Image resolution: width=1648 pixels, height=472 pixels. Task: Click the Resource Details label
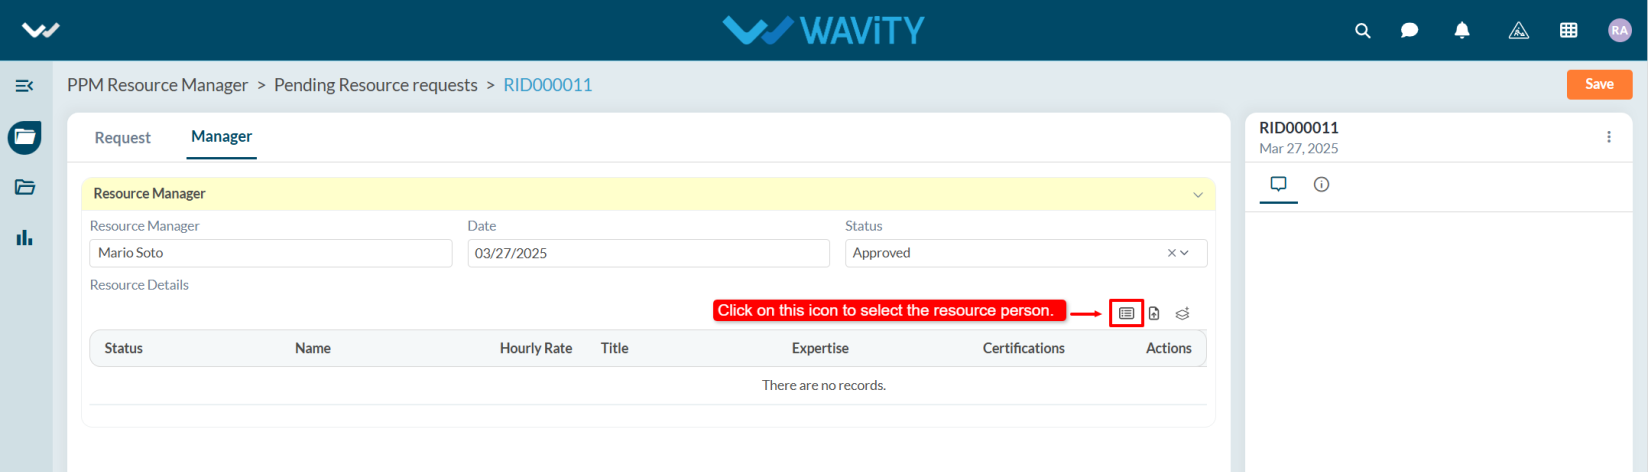pyautogui.click(x=139, y=285)
